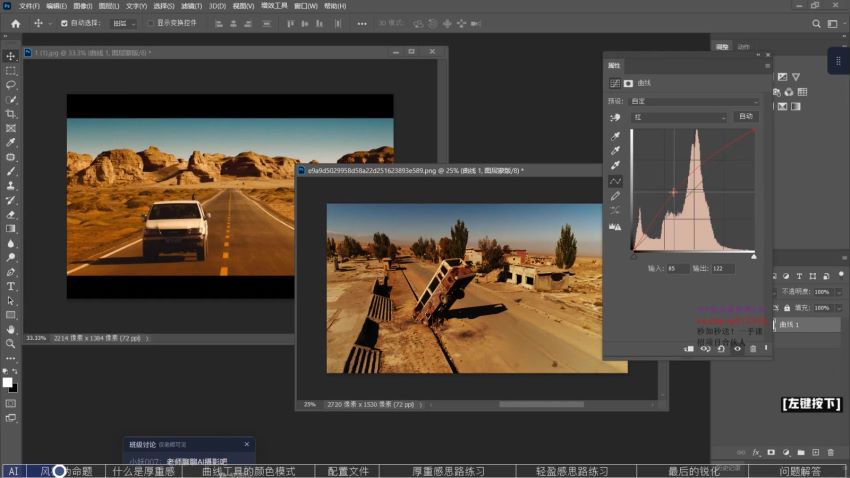Viewport: 850px width, 478px height.
Task: Click the reset adjustment icon in Properties
Action: coord(721,349)
